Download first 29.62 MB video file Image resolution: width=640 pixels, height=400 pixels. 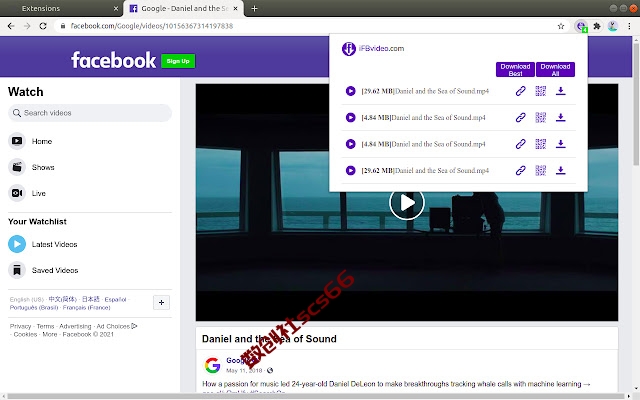(x=560, y=91)
